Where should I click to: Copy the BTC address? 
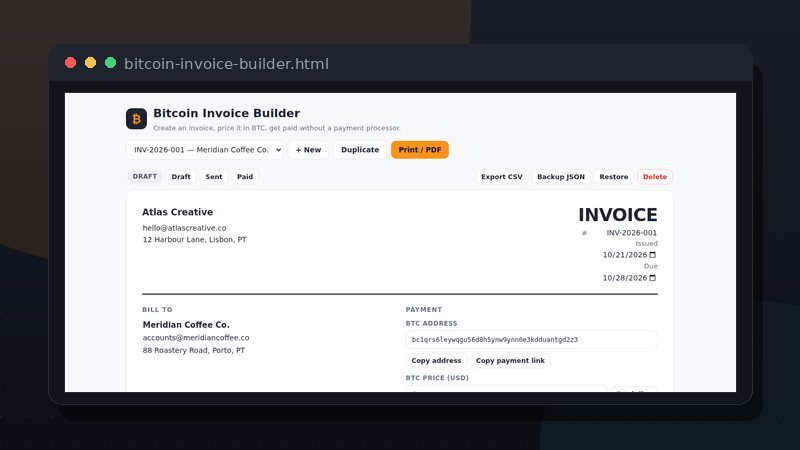436,360
